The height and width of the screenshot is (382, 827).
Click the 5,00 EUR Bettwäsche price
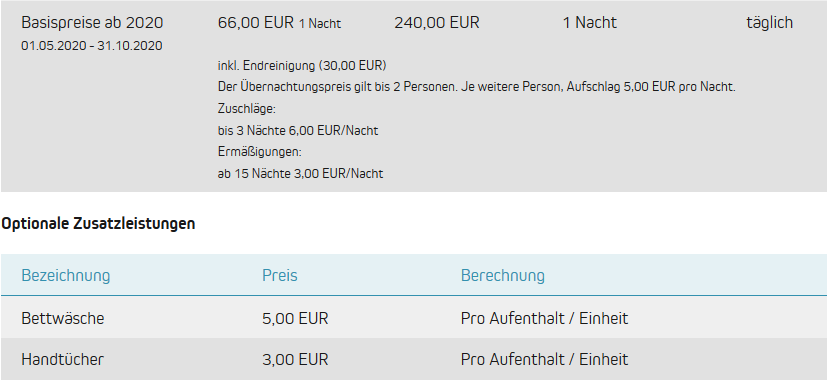tap(295, 319)
